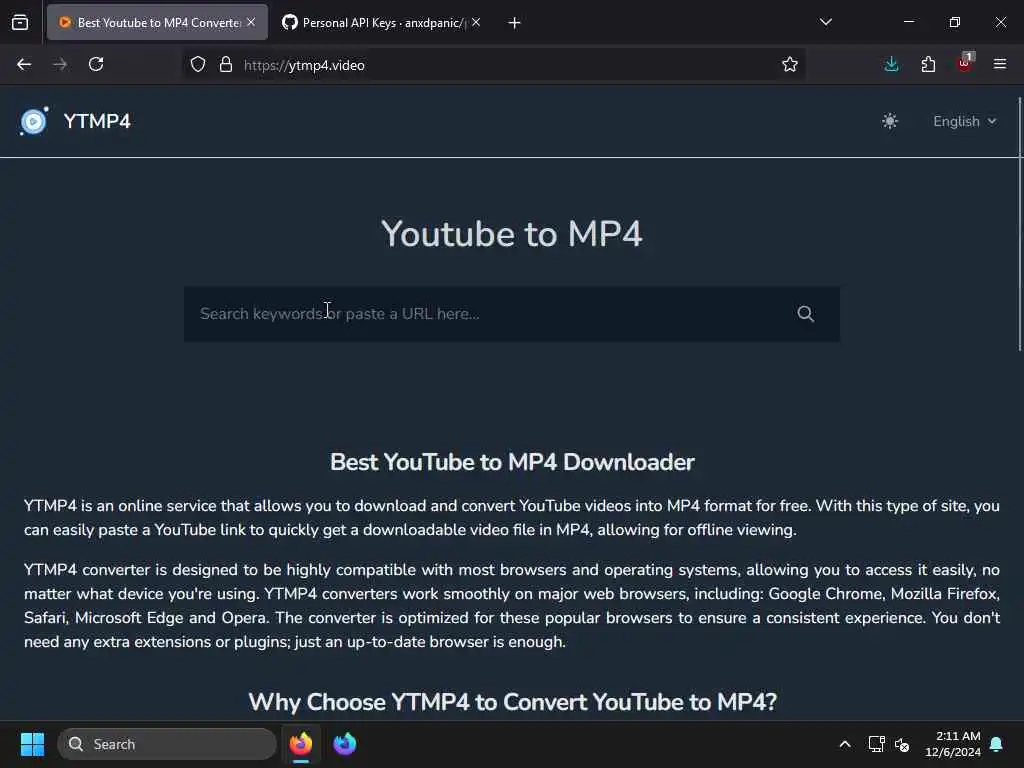The image size is (1024, 768).
Task: Click the Youtube to MP4 heading
Action: tap(512, 234)
